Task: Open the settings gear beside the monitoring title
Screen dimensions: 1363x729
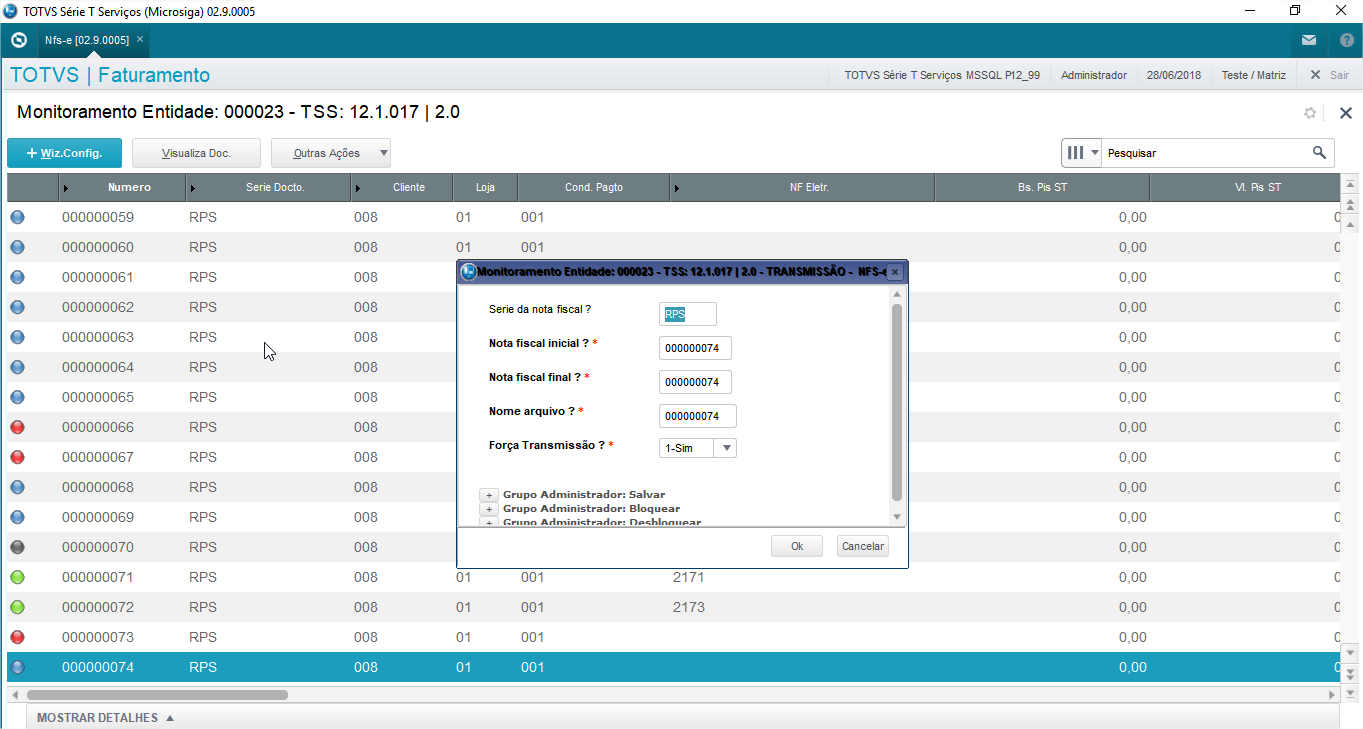Action: click(x=1310, y=113)
